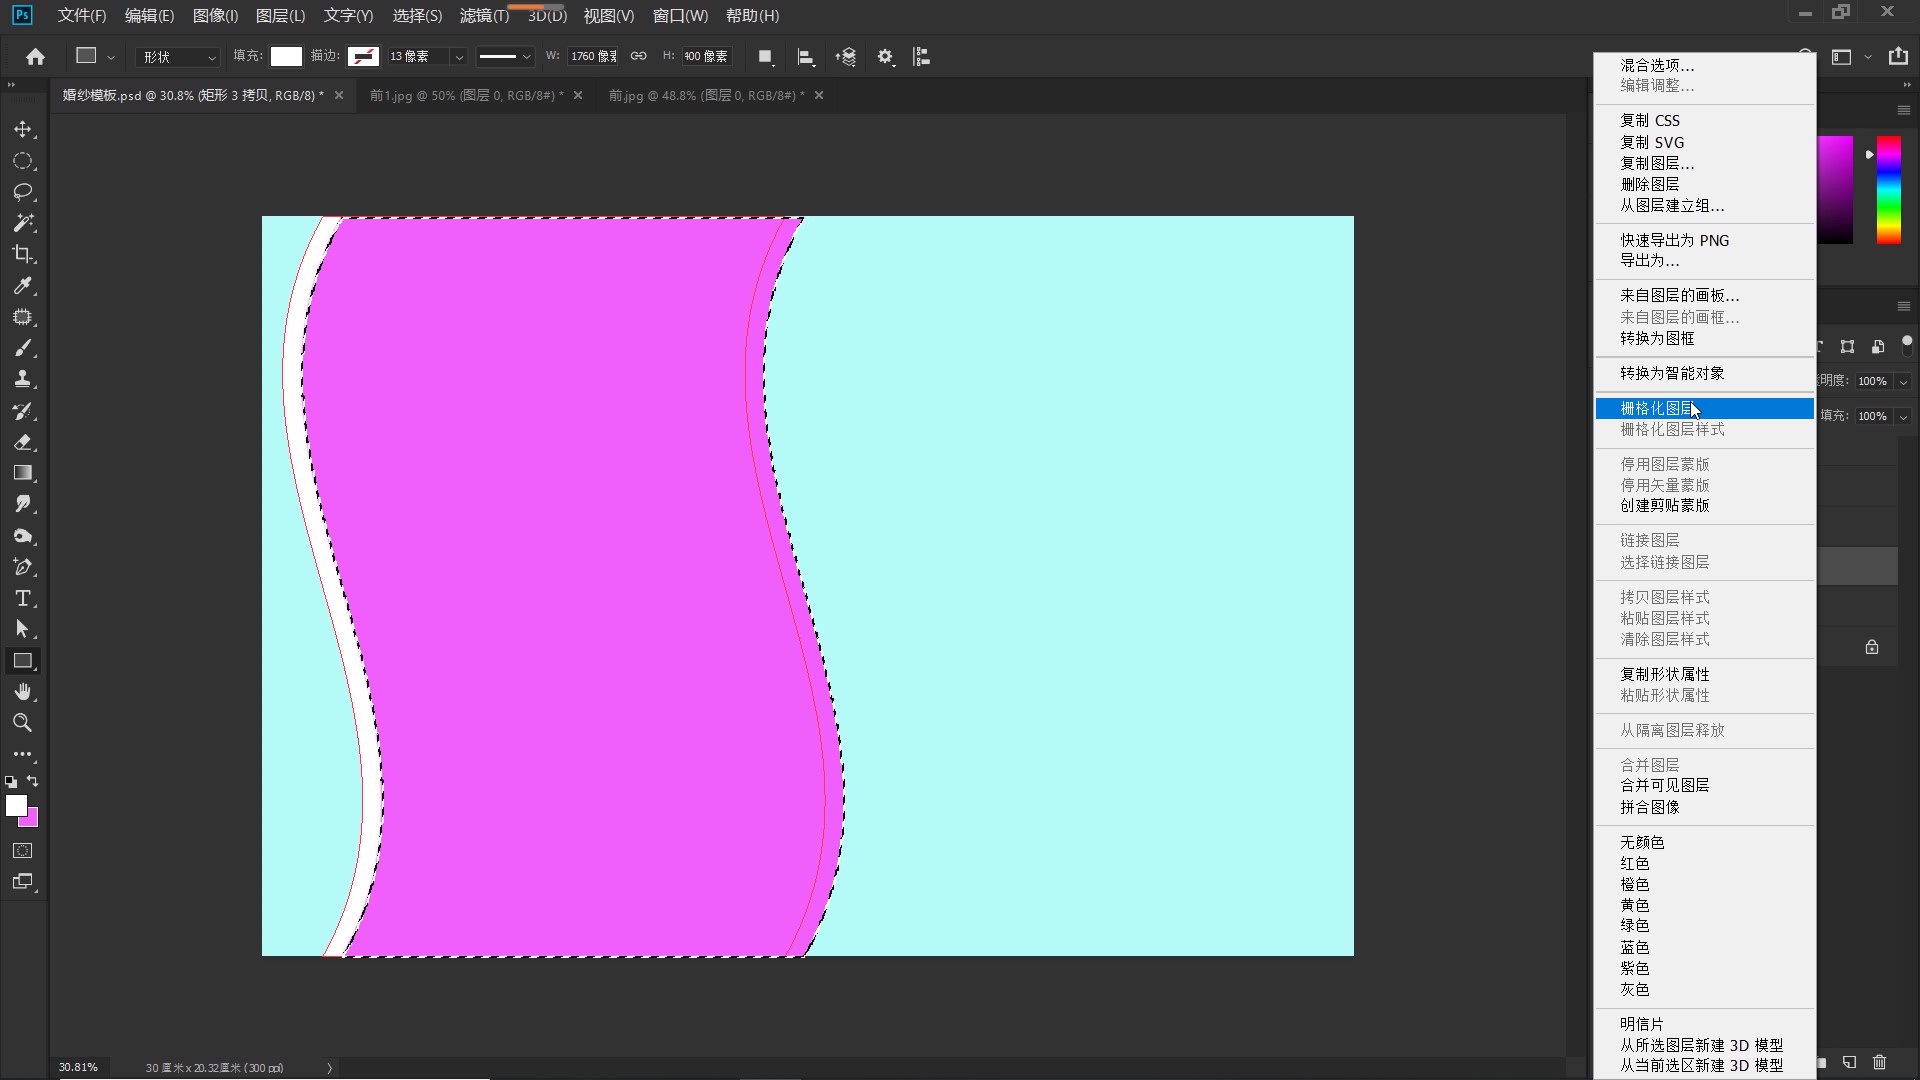Toggle link between width and height

638,56
